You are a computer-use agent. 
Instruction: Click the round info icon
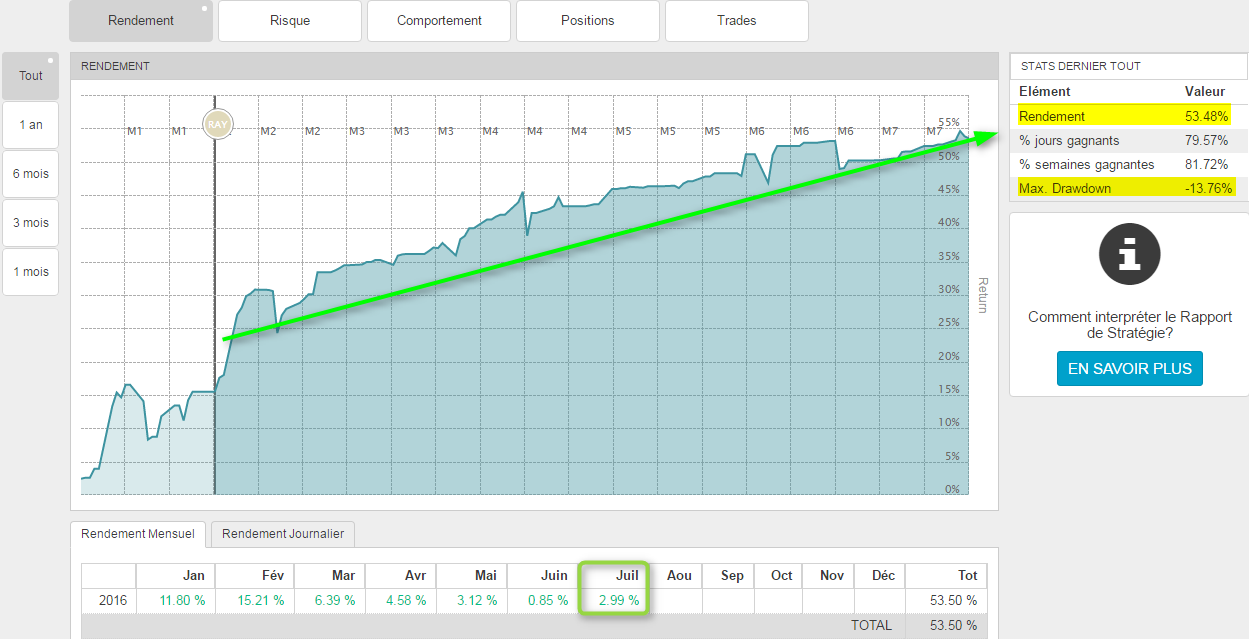(x=1129, y=255)
